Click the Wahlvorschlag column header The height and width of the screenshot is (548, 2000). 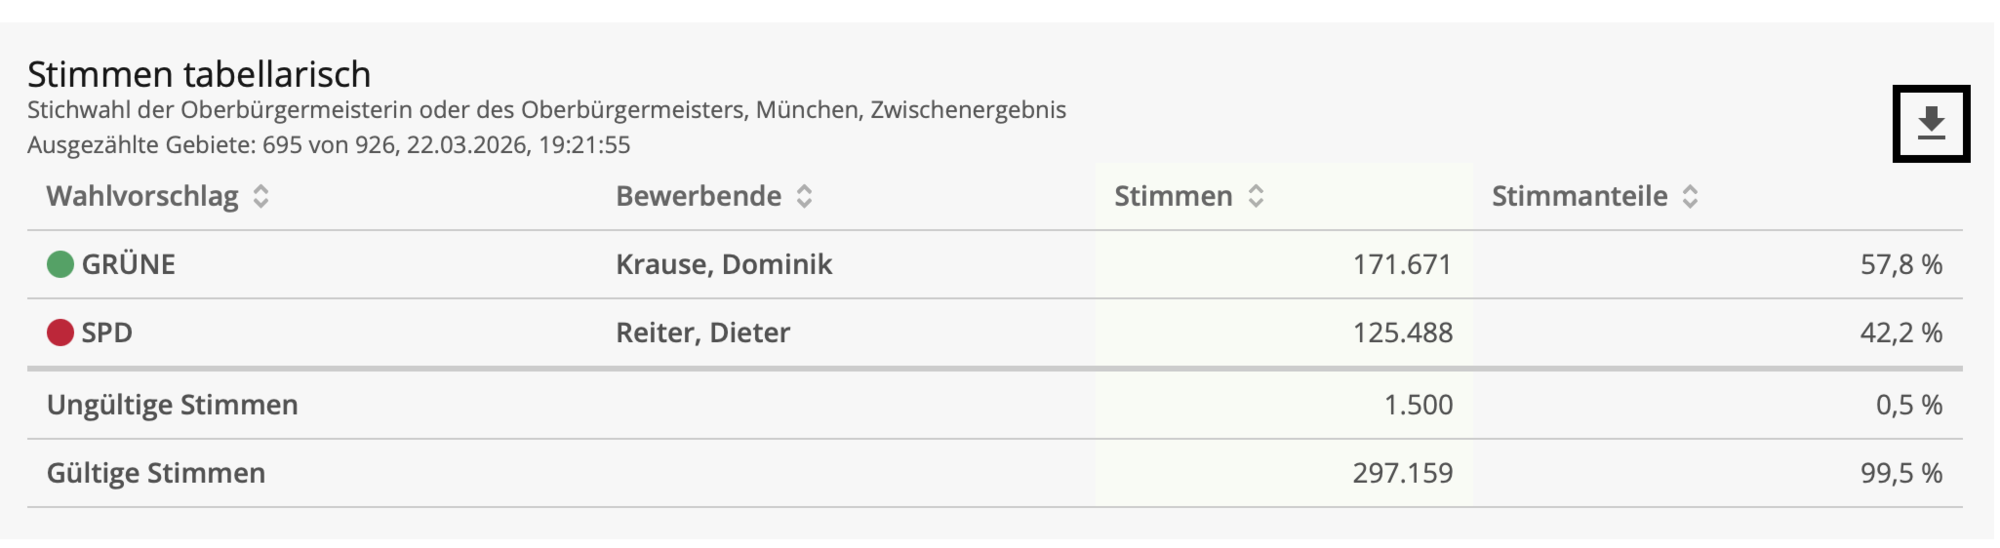click(x=142, y=196)
